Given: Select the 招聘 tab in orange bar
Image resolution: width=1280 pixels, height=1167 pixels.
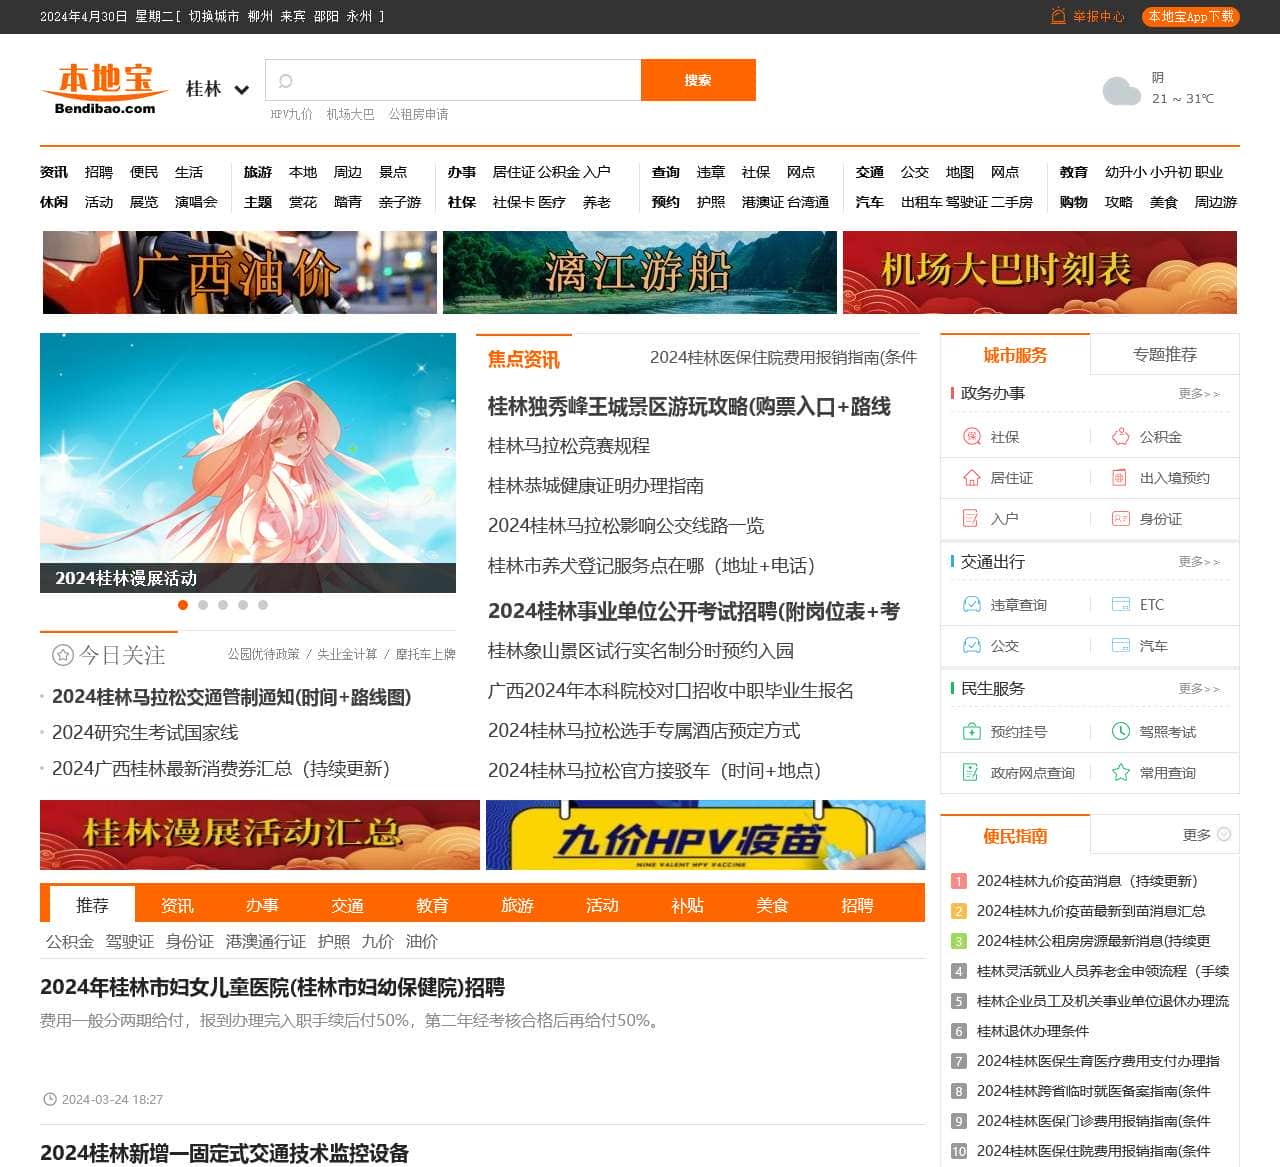Looking at the screenshot, I should [x=857, y=905].
